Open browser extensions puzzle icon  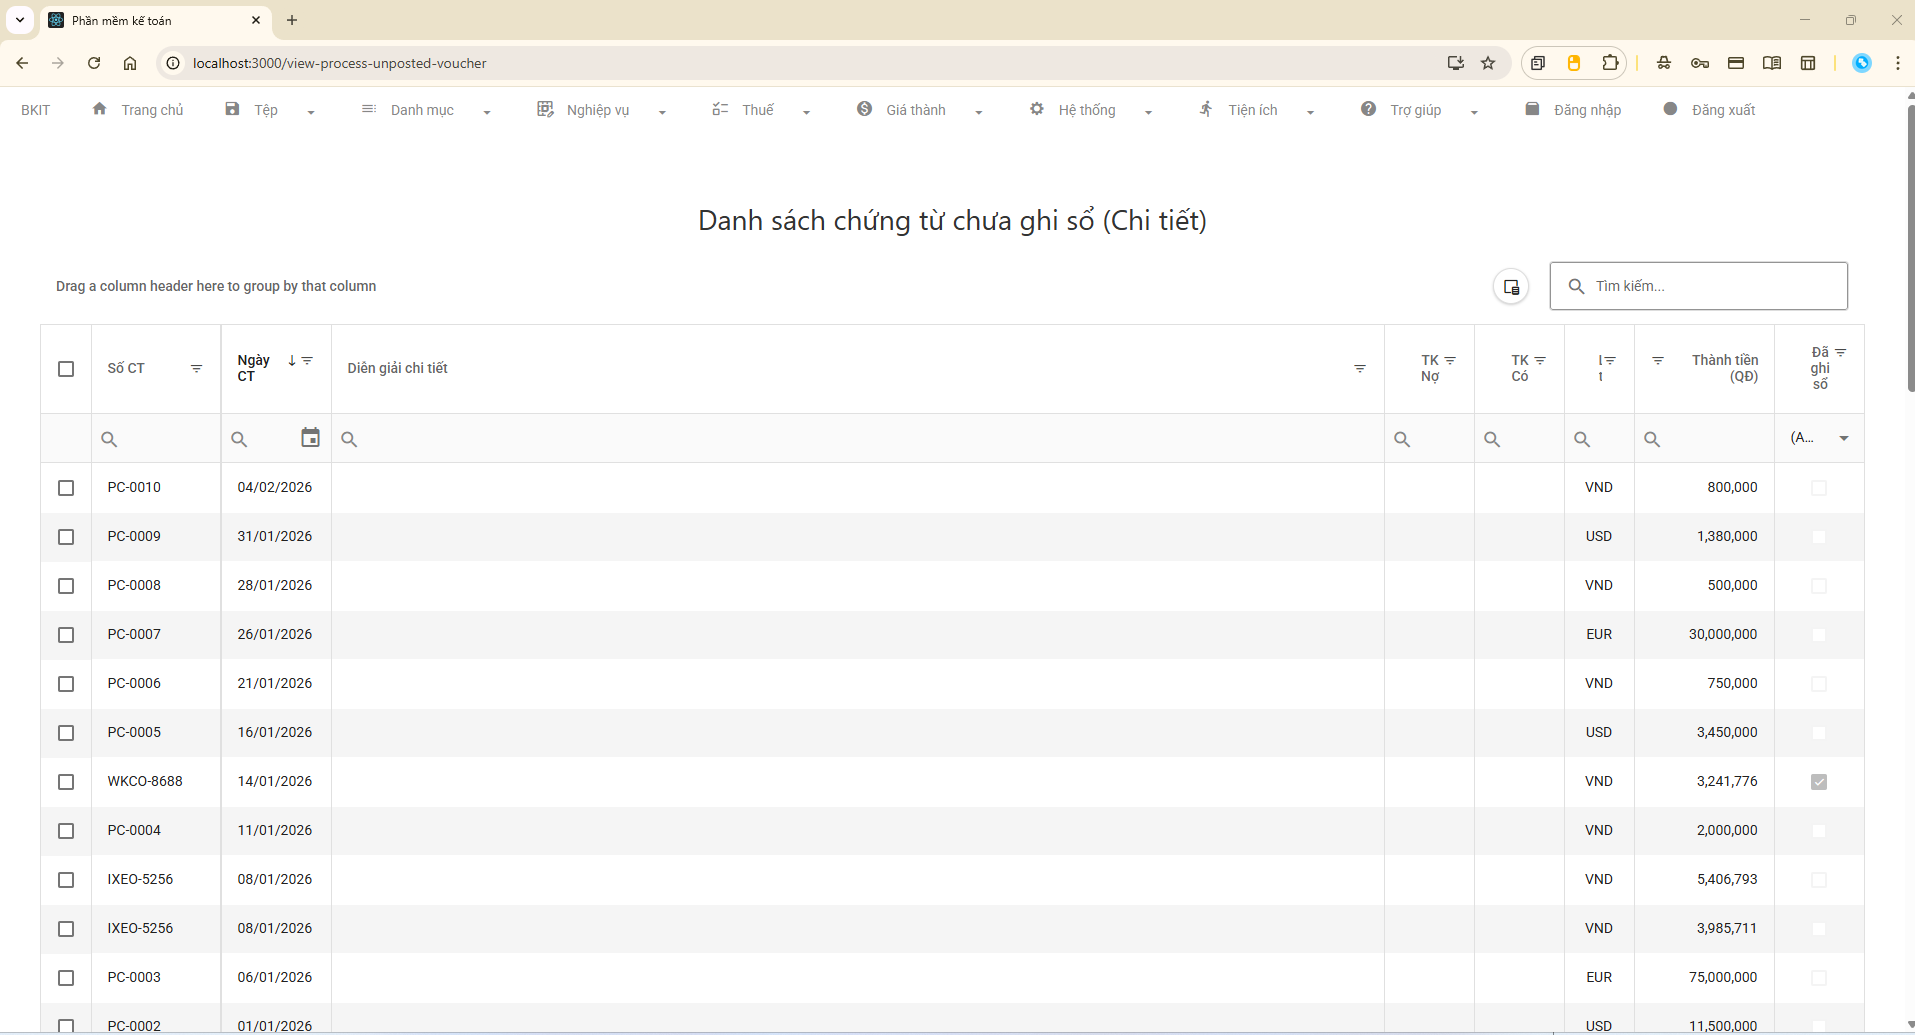point(1610,63)
